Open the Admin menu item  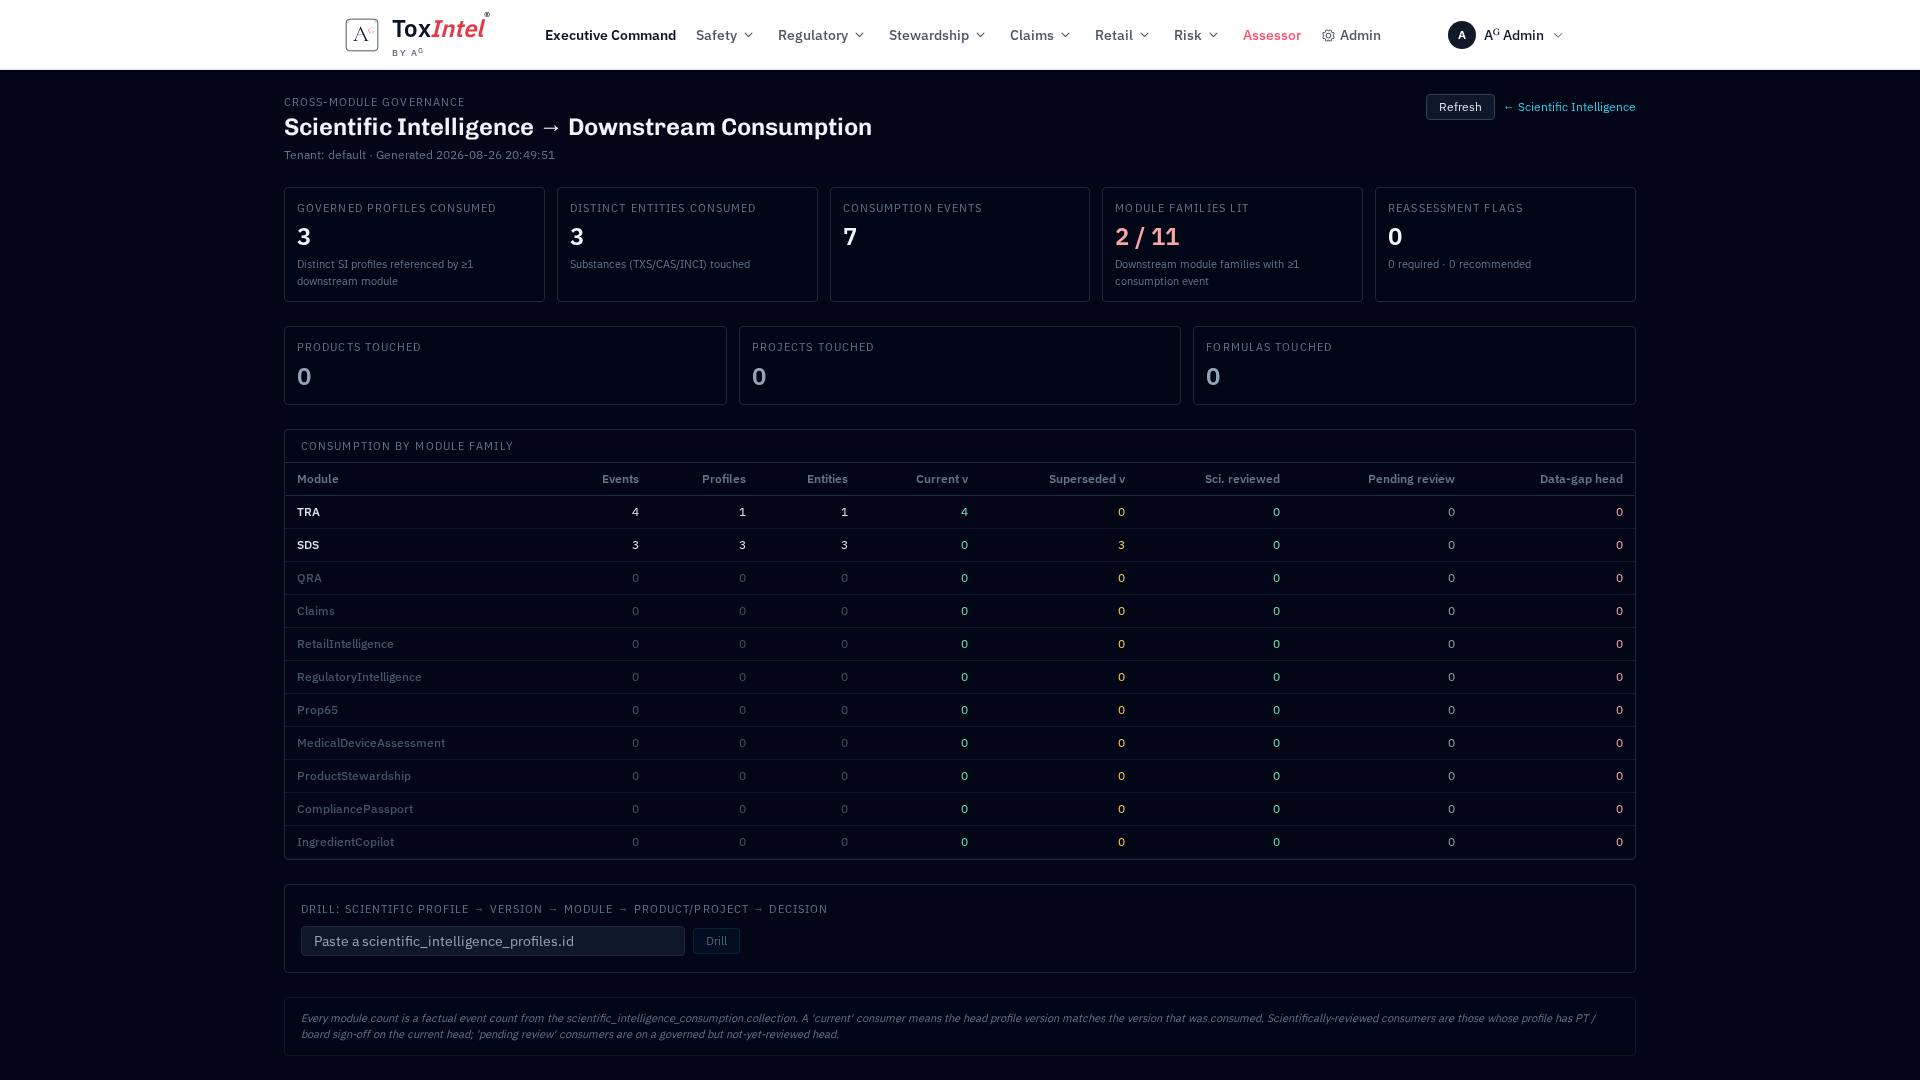(1351, 35)
